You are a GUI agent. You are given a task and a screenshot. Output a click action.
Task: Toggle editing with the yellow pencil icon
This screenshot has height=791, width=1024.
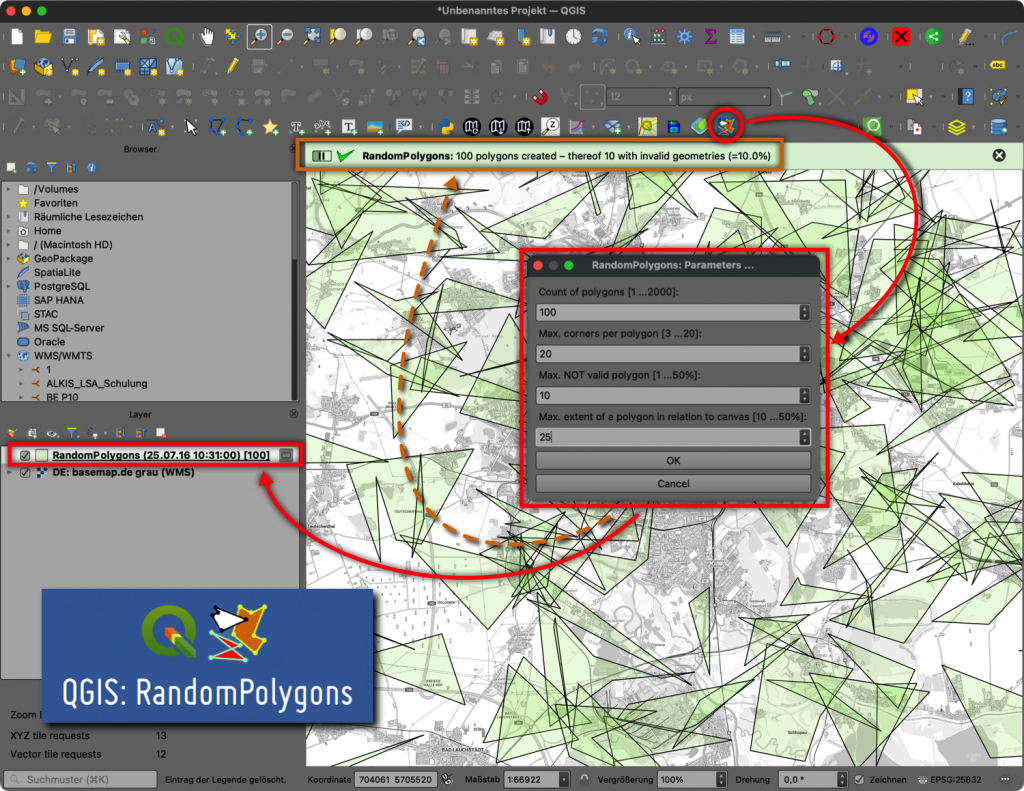pyautogui.click(x=232, y=66)
